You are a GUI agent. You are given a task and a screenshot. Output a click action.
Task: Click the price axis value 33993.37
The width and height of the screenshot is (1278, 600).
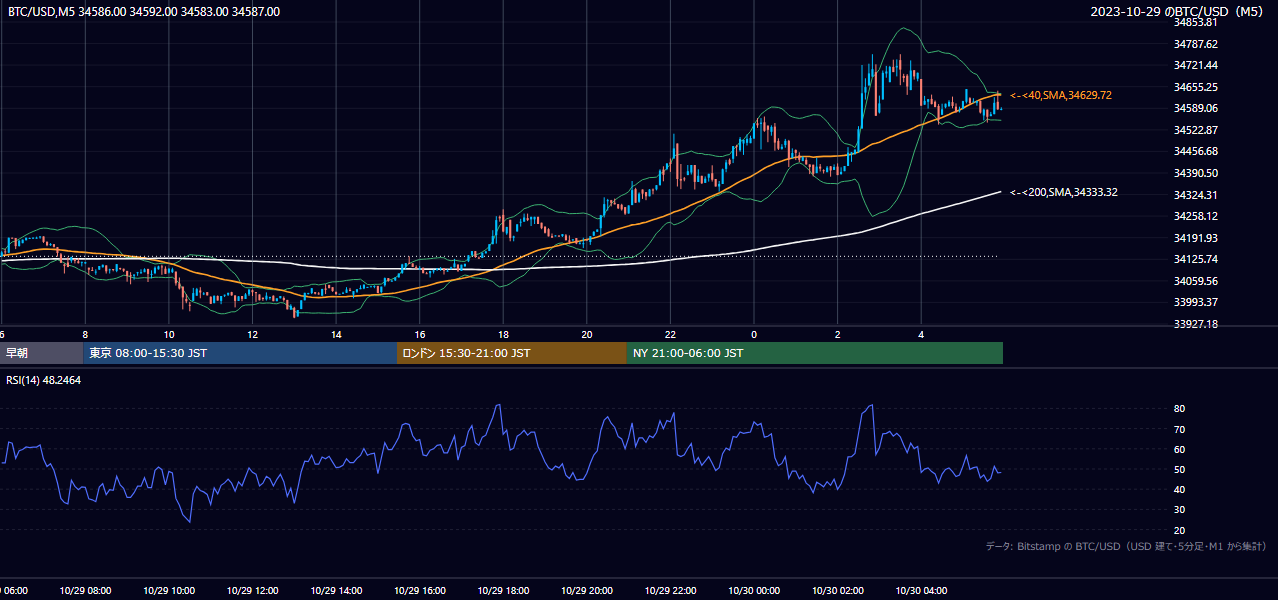(1195, 303)
